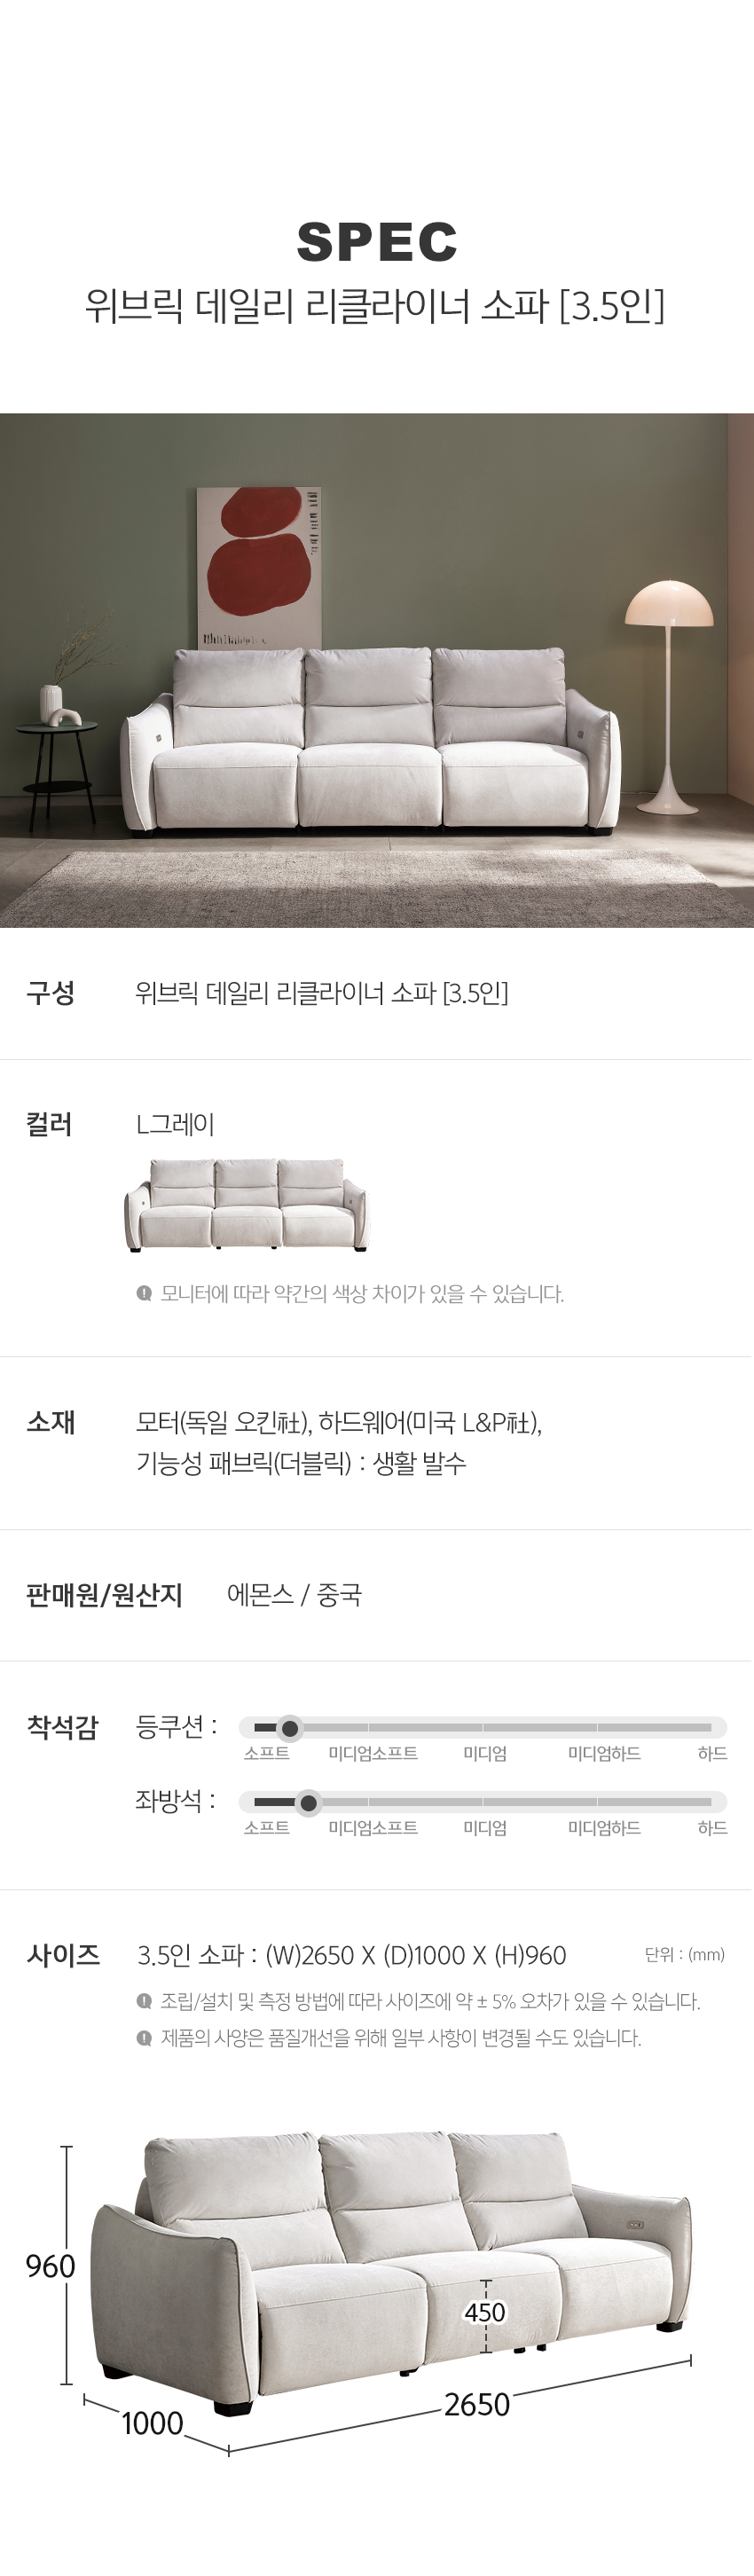The height and width of the screenshot is (2576, 754).
Task: Click the 1000 depth dimension label
Action: click(x=153, y=2424)
